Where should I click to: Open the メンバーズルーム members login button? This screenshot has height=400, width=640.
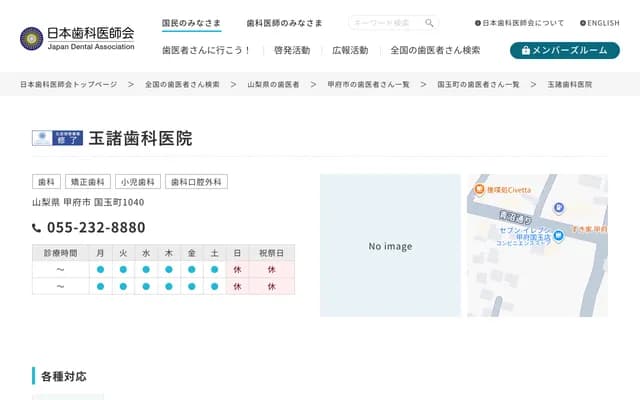[564, 50]
